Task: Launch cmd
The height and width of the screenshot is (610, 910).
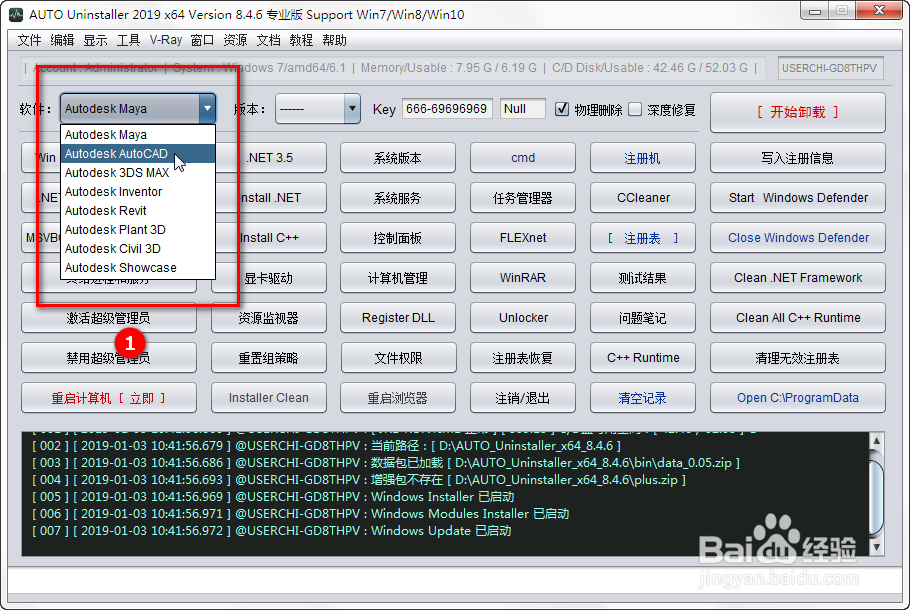Action: tap(523, 158)
